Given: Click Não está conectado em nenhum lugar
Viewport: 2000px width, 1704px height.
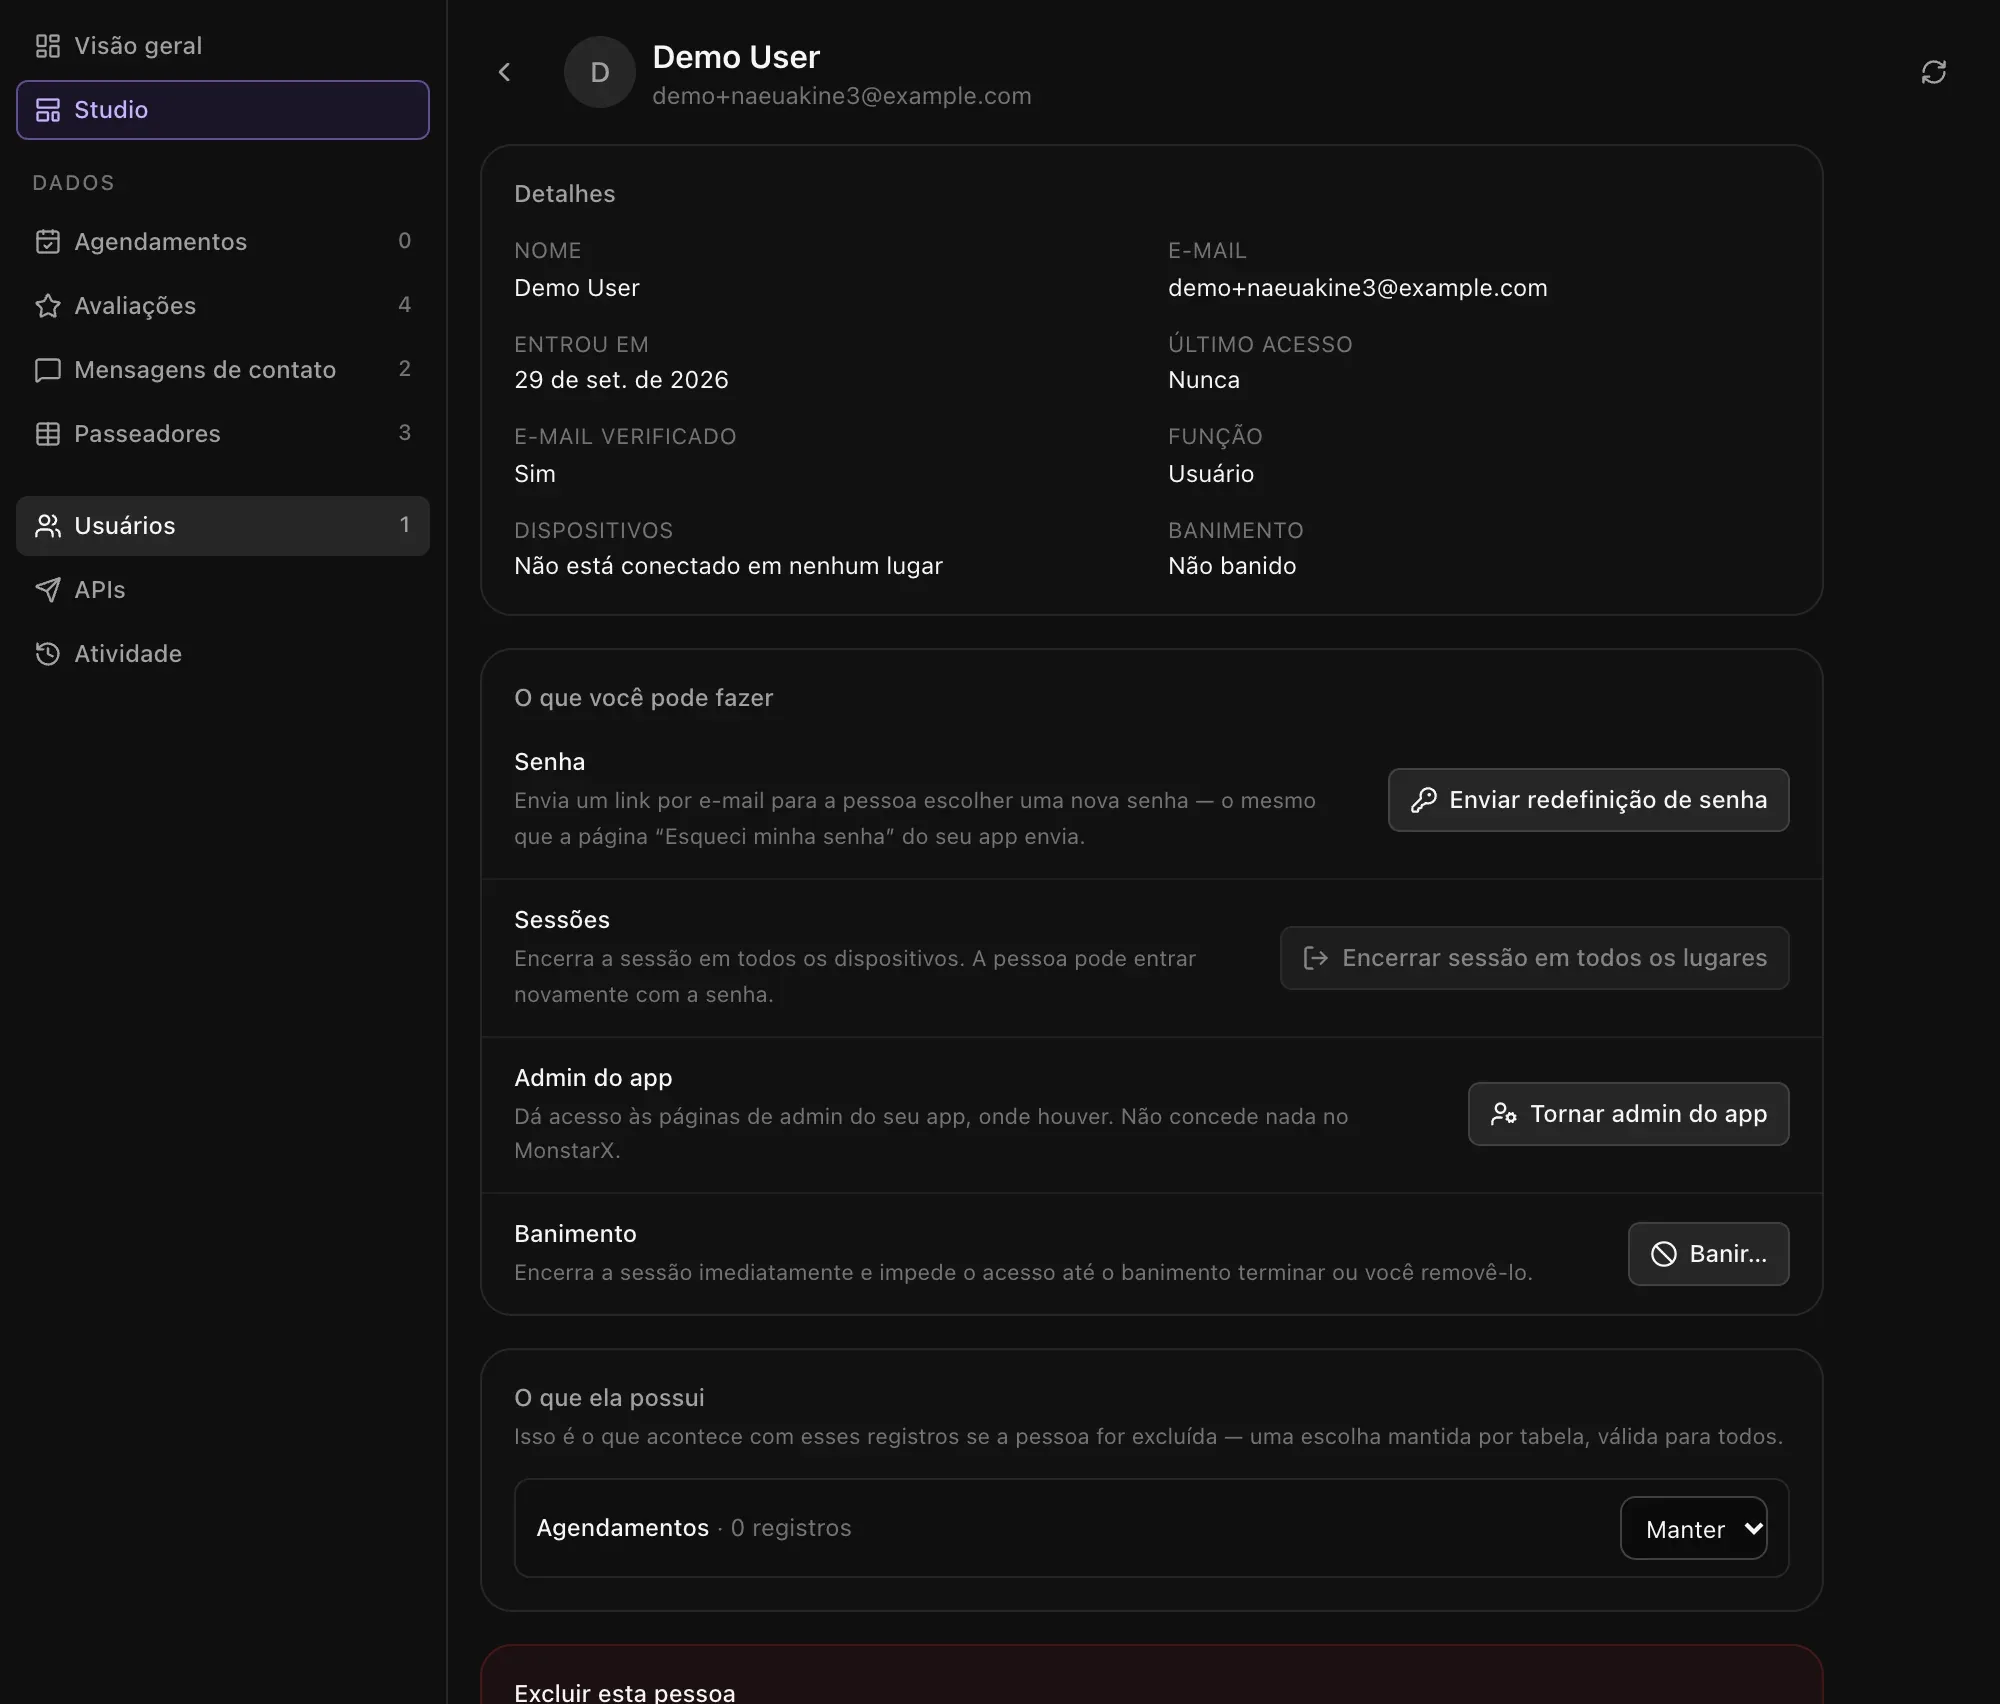Looking at the screenshot, I should point(728,566).
